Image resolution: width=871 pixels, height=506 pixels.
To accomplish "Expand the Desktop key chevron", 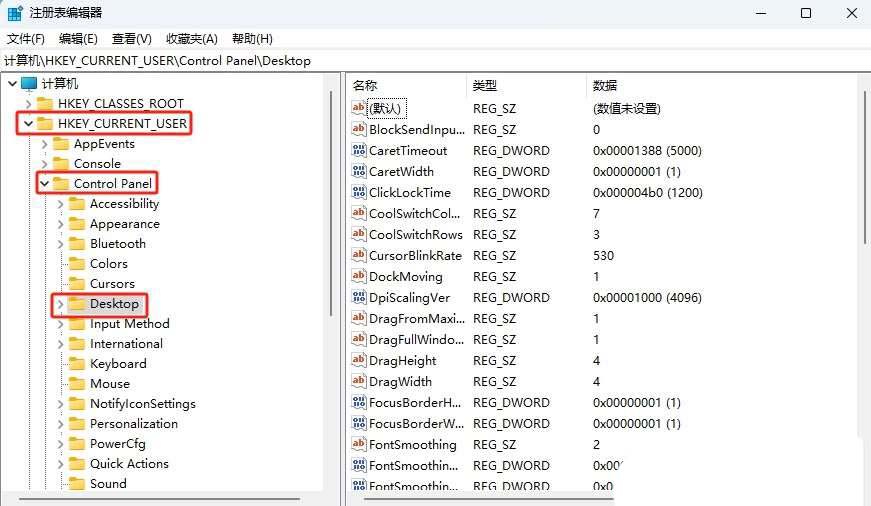I will tap(61, 304).
